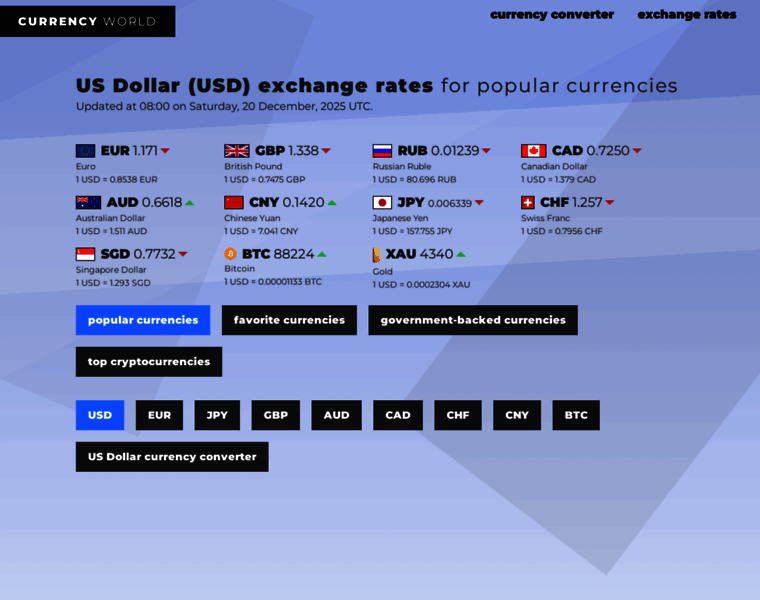Click the green up arrow beside BTC 88224
The width and height of the screenshot is (760, 600).
322,254
